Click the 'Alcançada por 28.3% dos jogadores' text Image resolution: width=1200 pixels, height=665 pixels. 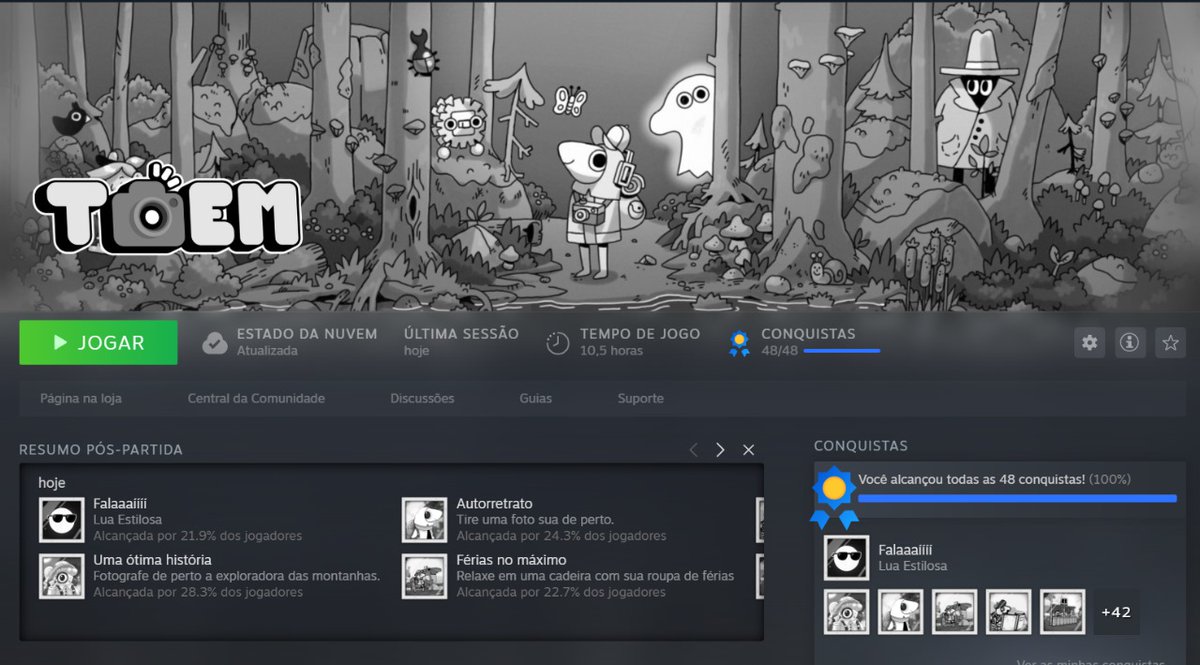click(198, 593)
